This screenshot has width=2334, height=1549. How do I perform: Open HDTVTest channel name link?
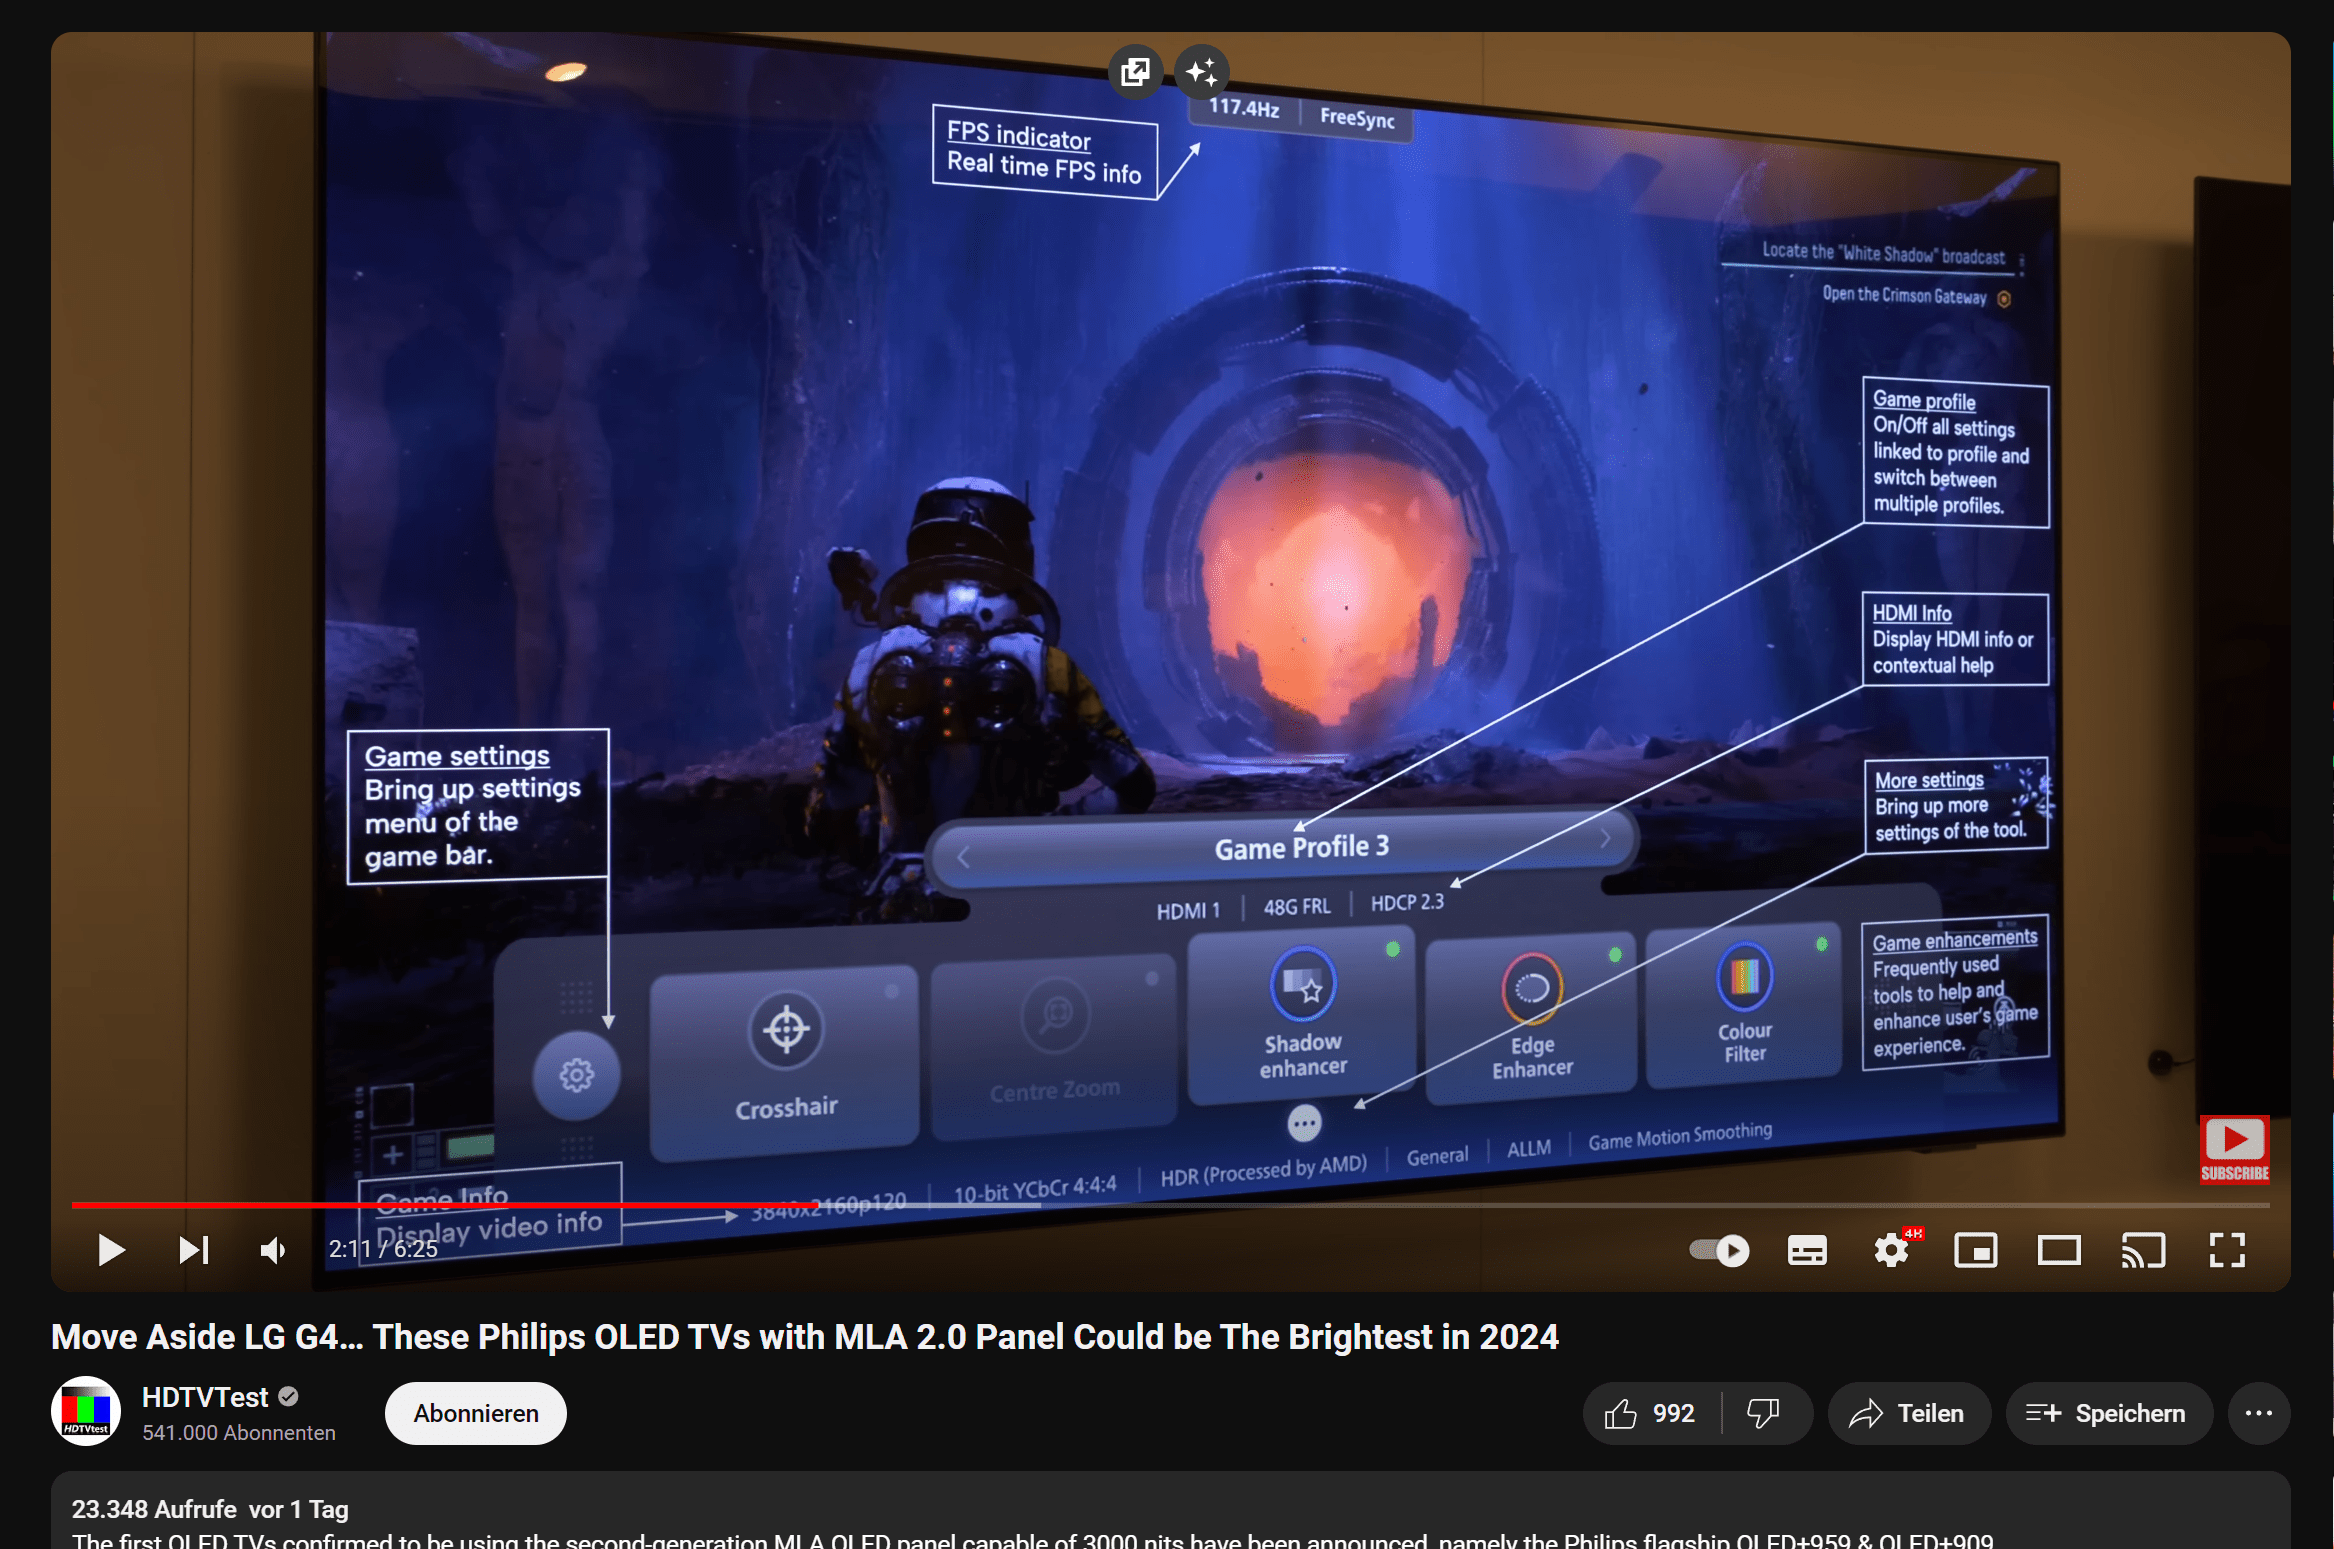click(205, 1397)
